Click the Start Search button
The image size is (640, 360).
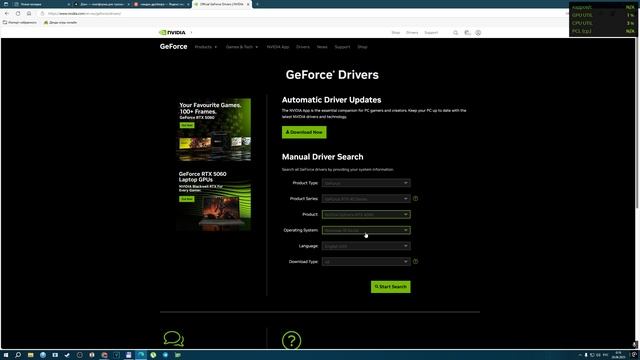[x=391, y=287]
